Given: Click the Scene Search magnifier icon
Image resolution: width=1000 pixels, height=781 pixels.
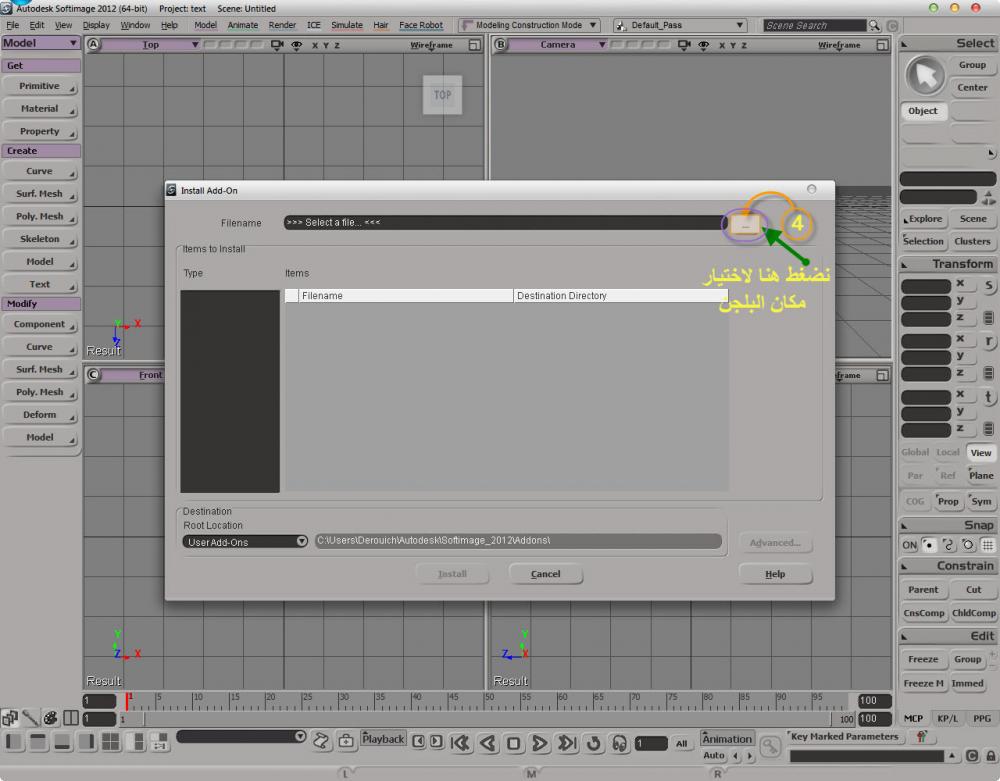Looking at the screenshot, I should (874, 26).
